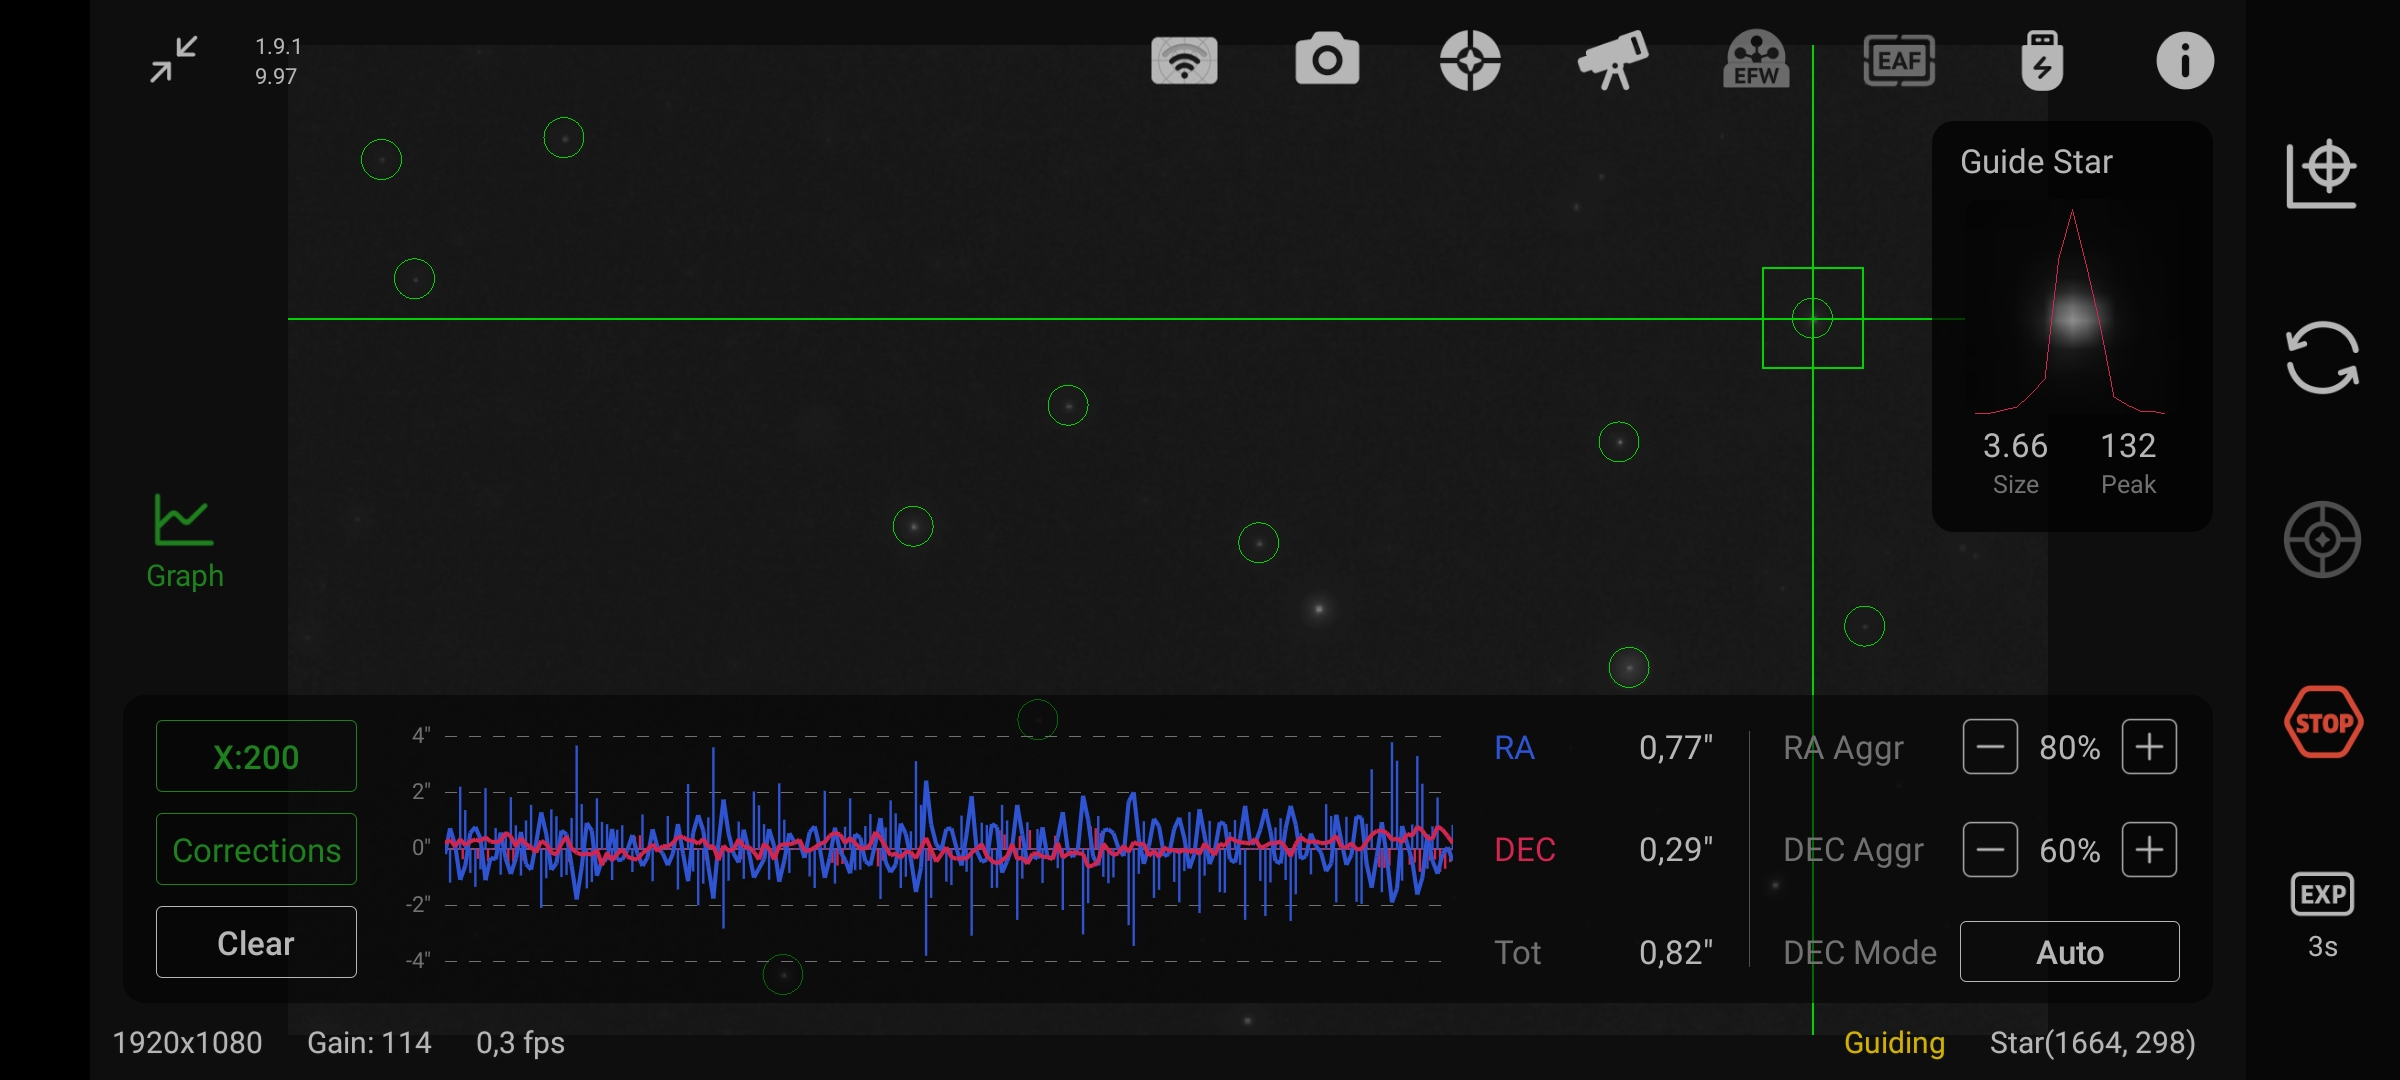Open the USB storage icon
This screenshot has height=1080, width=2400.
[x=2042, y=61]
